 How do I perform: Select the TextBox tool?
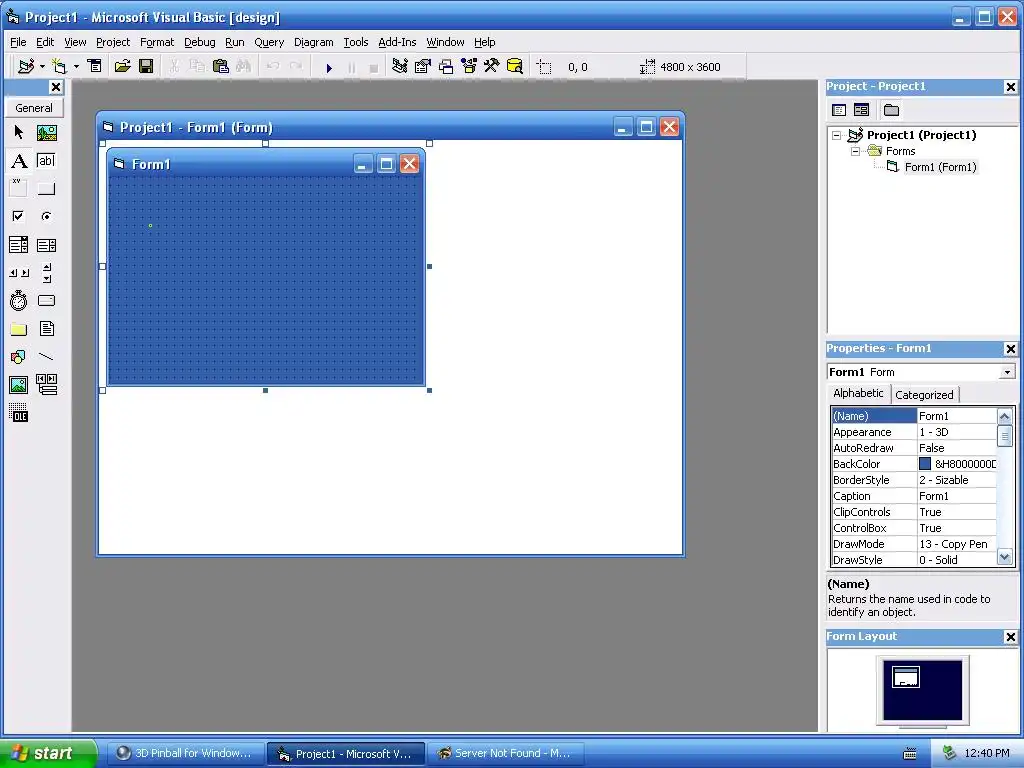[x=46, y=161]
